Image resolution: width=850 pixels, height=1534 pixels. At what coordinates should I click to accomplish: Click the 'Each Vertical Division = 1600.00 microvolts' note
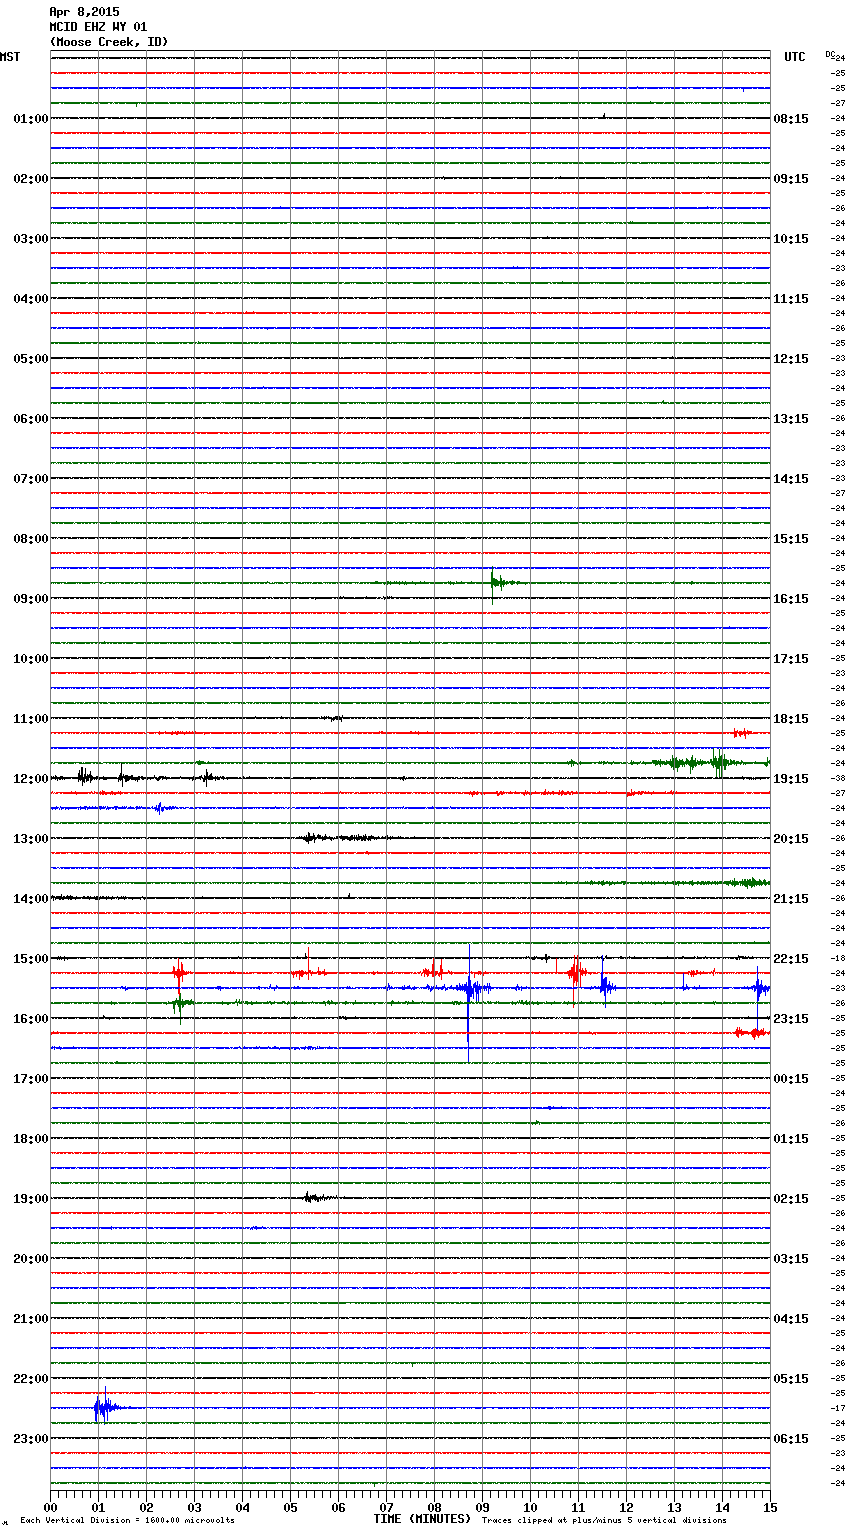(127, 1521)
